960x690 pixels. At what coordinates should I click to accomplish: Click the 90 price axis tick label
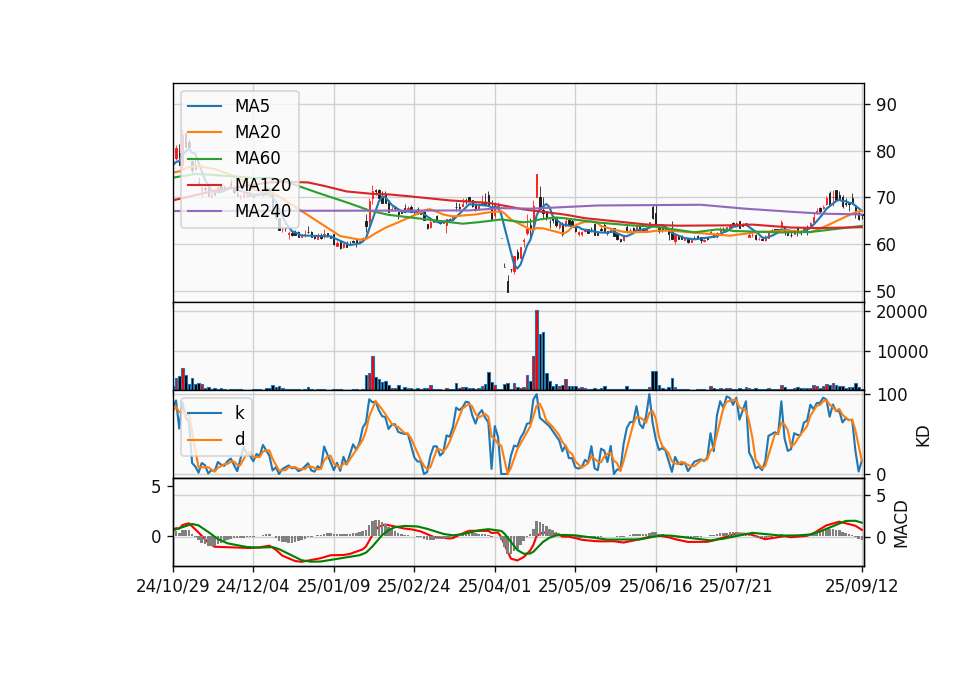click(886, 105)
